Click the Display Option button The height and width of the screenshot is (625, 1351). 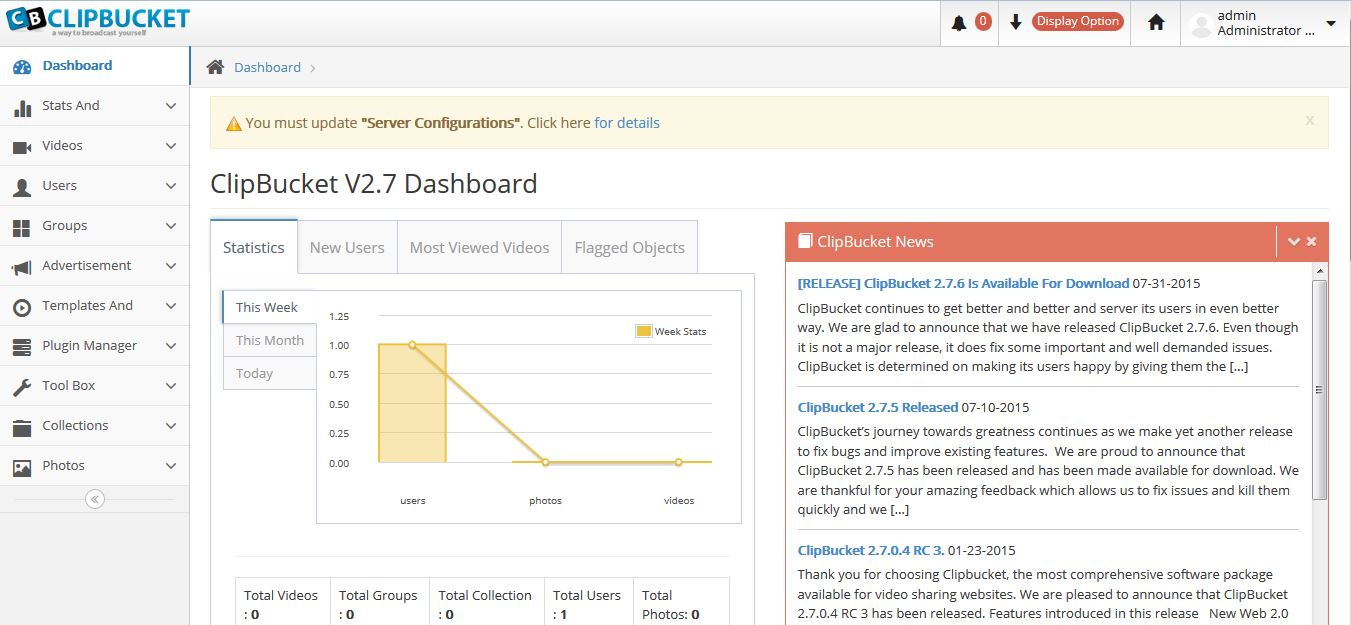point(1077,21)
